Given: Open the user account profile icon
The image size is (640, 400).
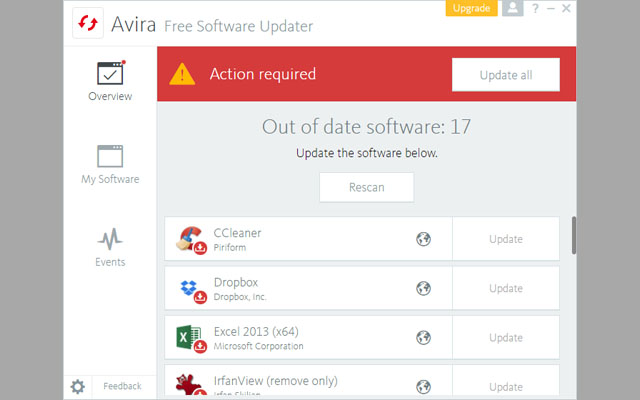Looking at the screenshot, I should point(513,8).
